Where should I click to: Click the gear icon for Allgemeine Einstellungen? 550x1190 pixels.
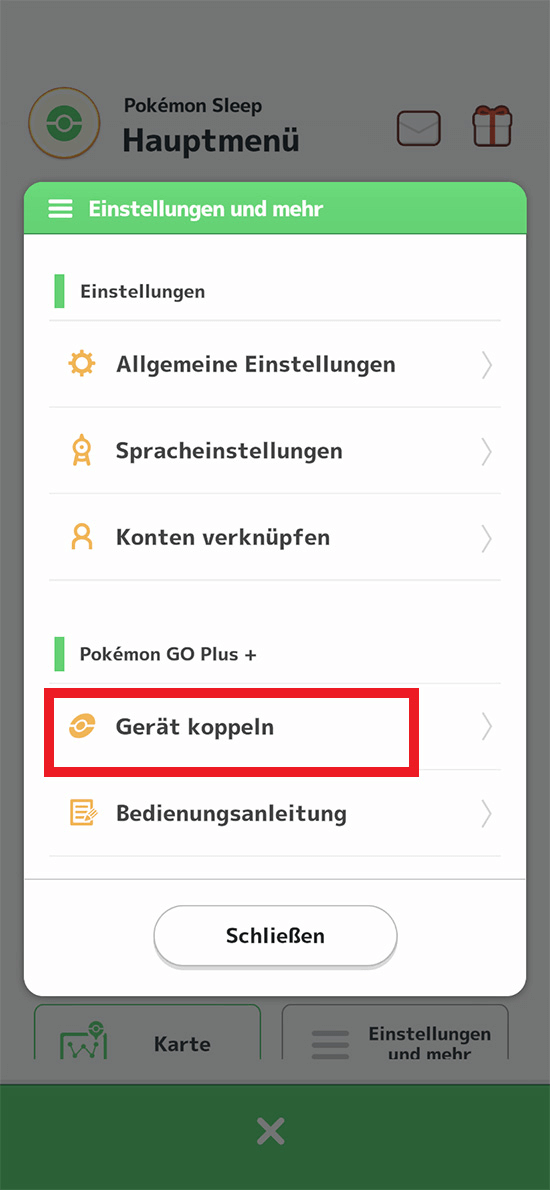[x=81, y=364]
